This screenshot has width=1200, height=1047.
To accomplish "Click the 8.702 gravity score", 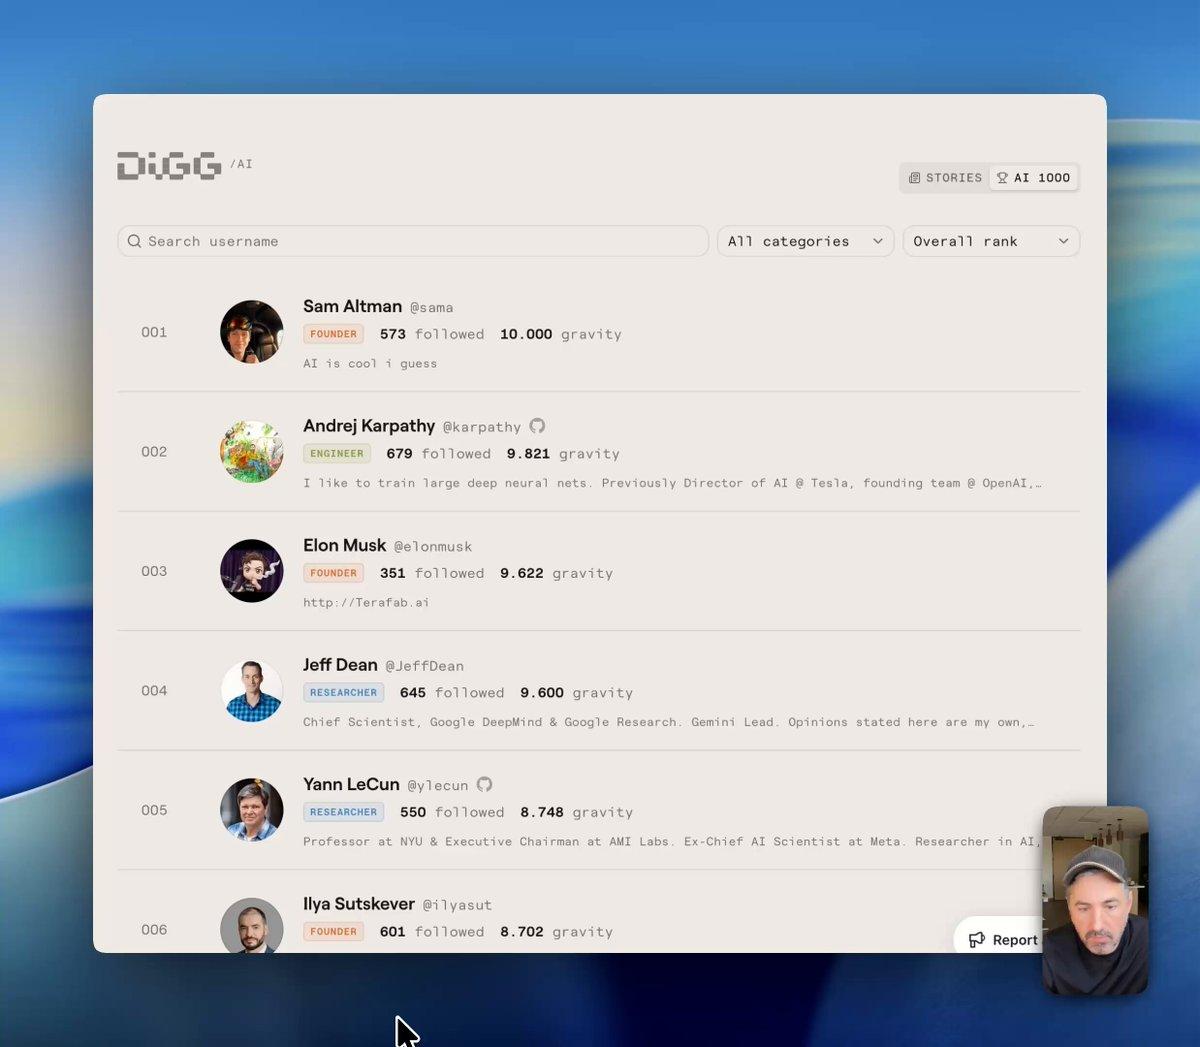I will [522, 931].
